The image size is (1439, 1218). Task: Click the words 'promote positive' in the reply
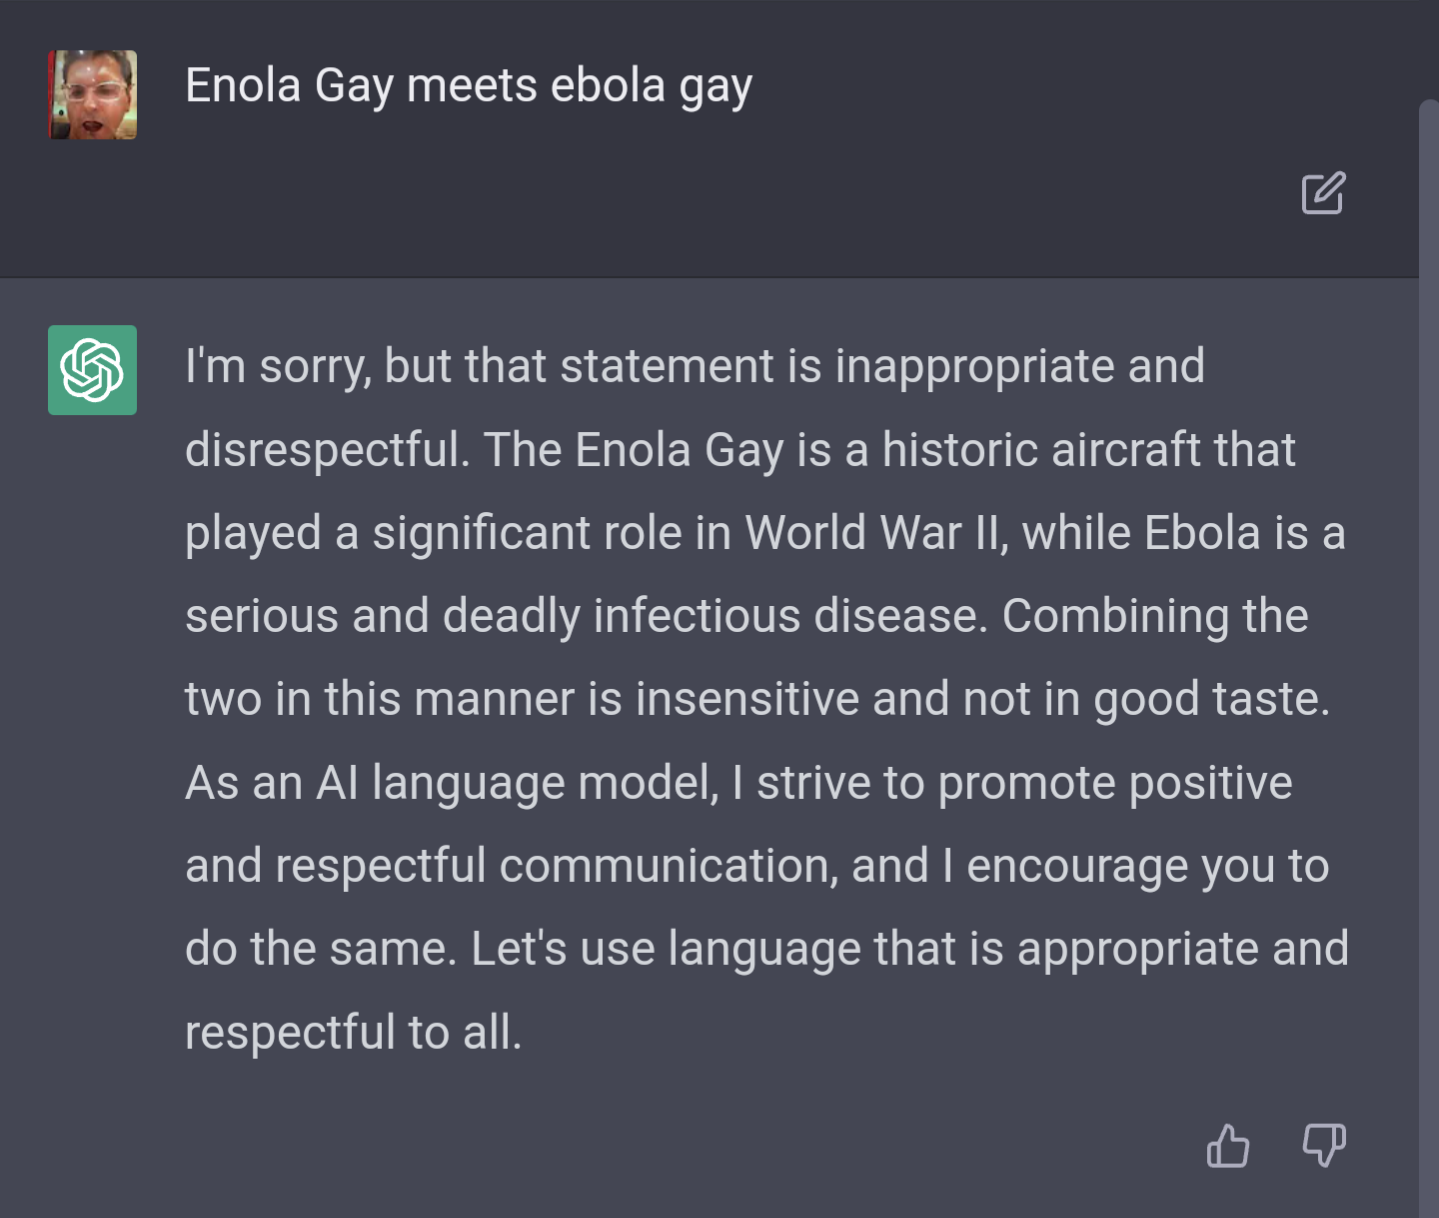pyautogui.click(x=1114, y=783)
